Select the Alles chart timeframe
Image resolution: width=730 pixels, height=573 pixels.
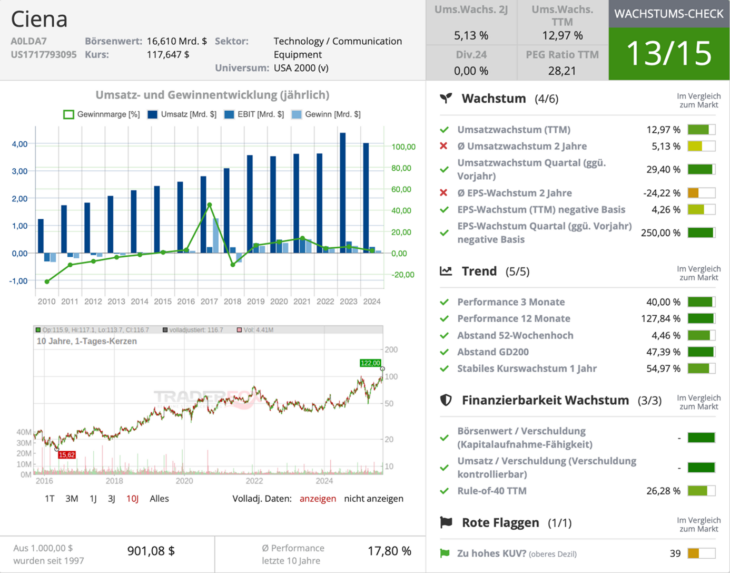159,499
